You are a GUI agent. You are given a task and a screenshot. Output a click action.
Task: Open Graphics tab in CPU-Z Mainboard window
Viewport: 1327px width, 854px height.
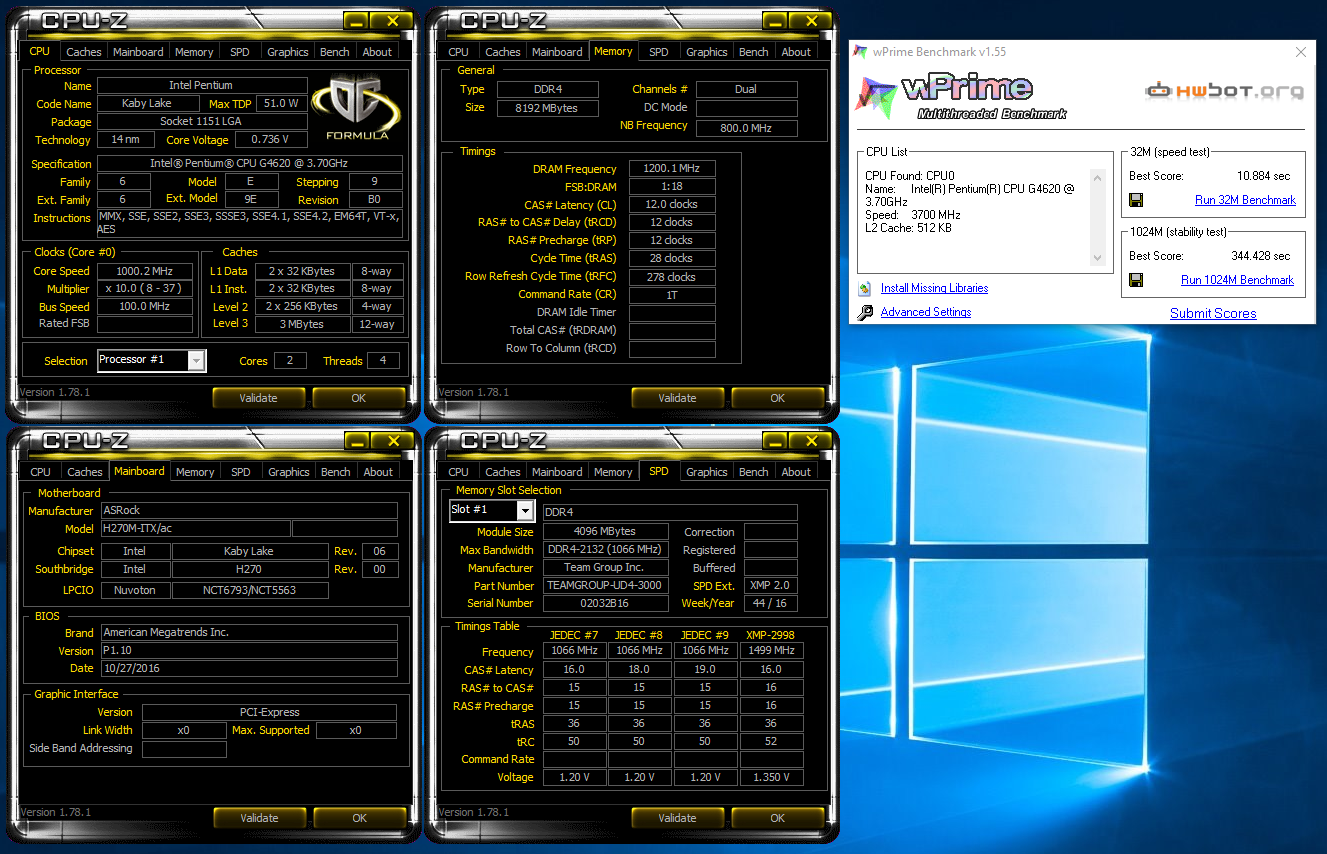tap(289, 472)
